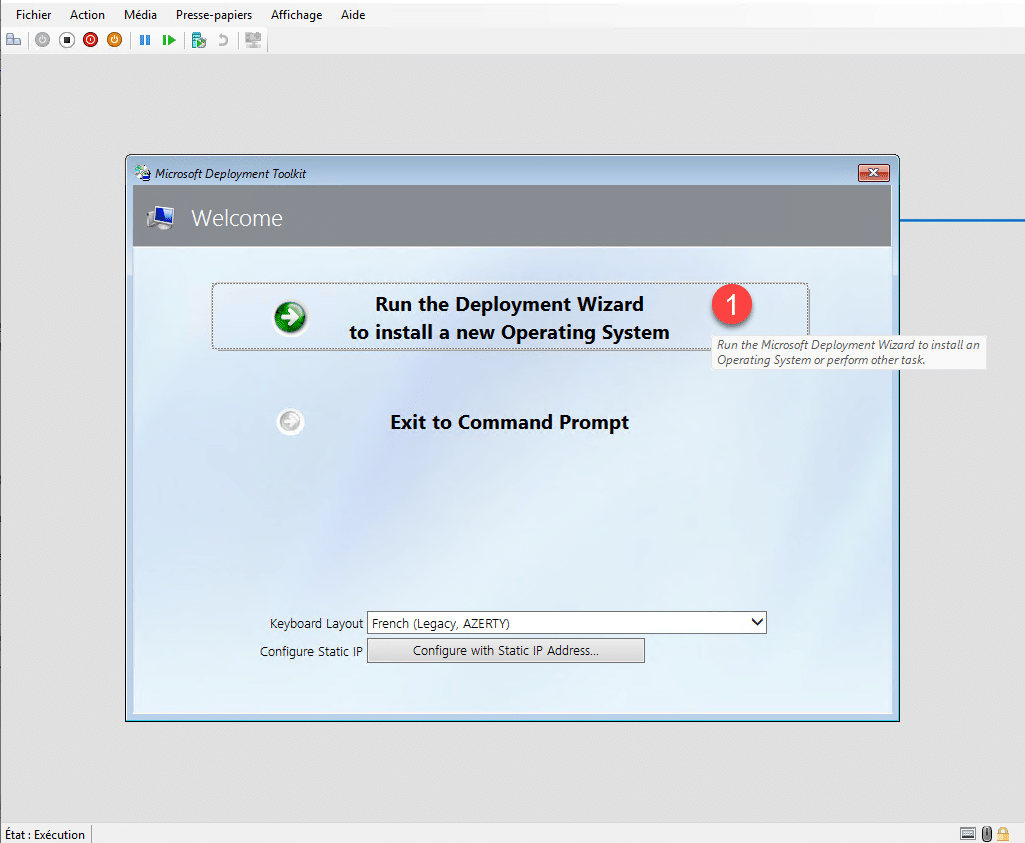The height and width of the screenshot is (843, 1025).
Task: Open the Fichier menu
Action: pos(34,15)
